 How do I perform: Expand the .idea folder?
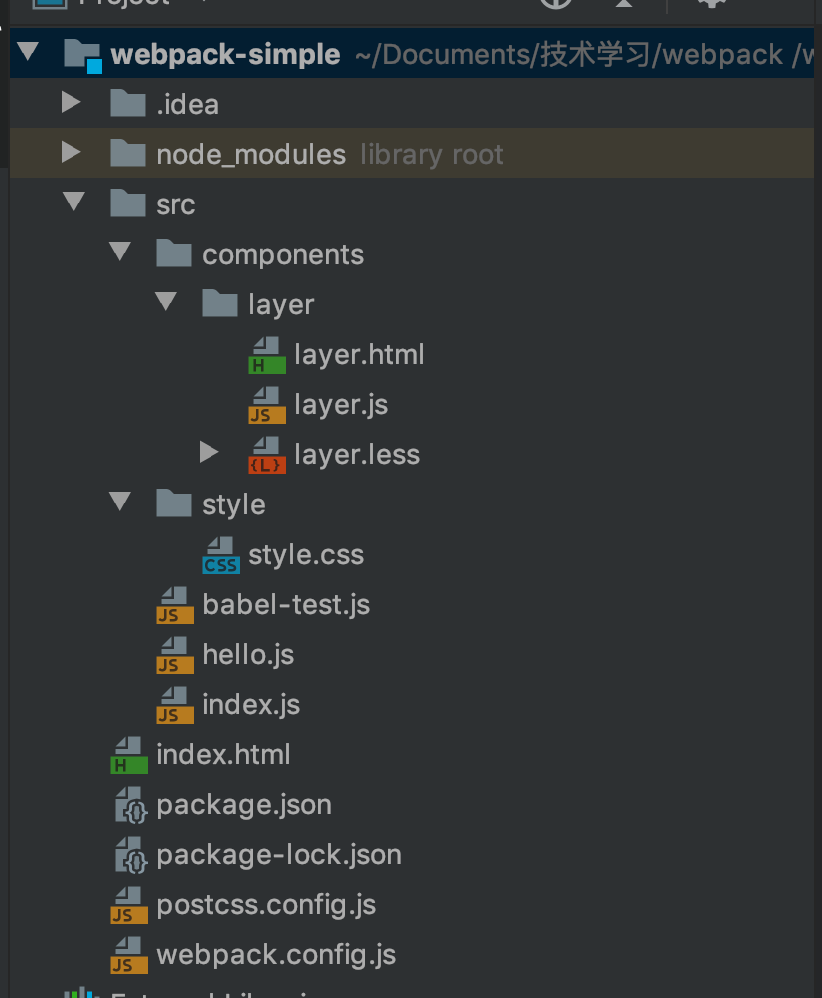(x=70, y=103)
